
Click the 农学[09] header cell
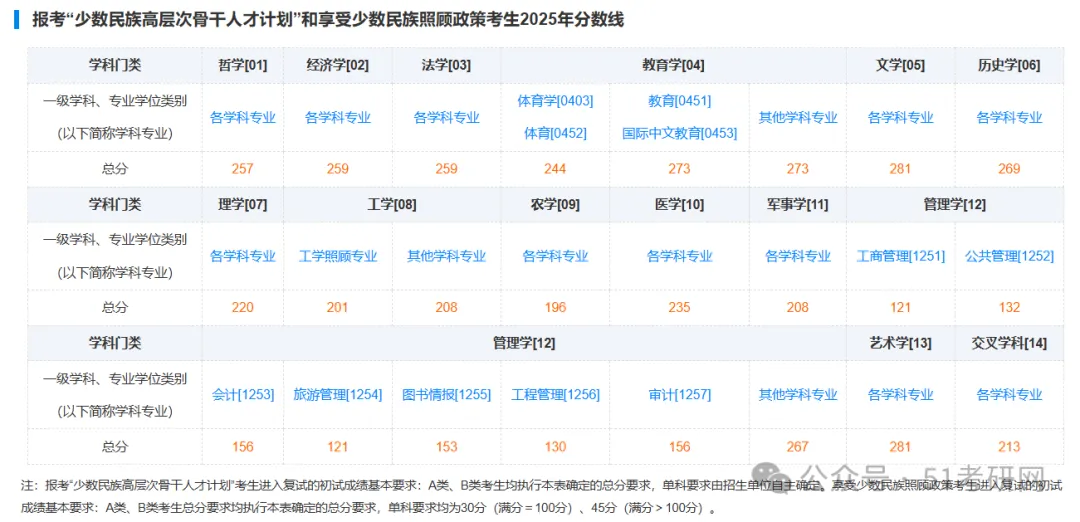pyautogui.click(x=555, y=205)
